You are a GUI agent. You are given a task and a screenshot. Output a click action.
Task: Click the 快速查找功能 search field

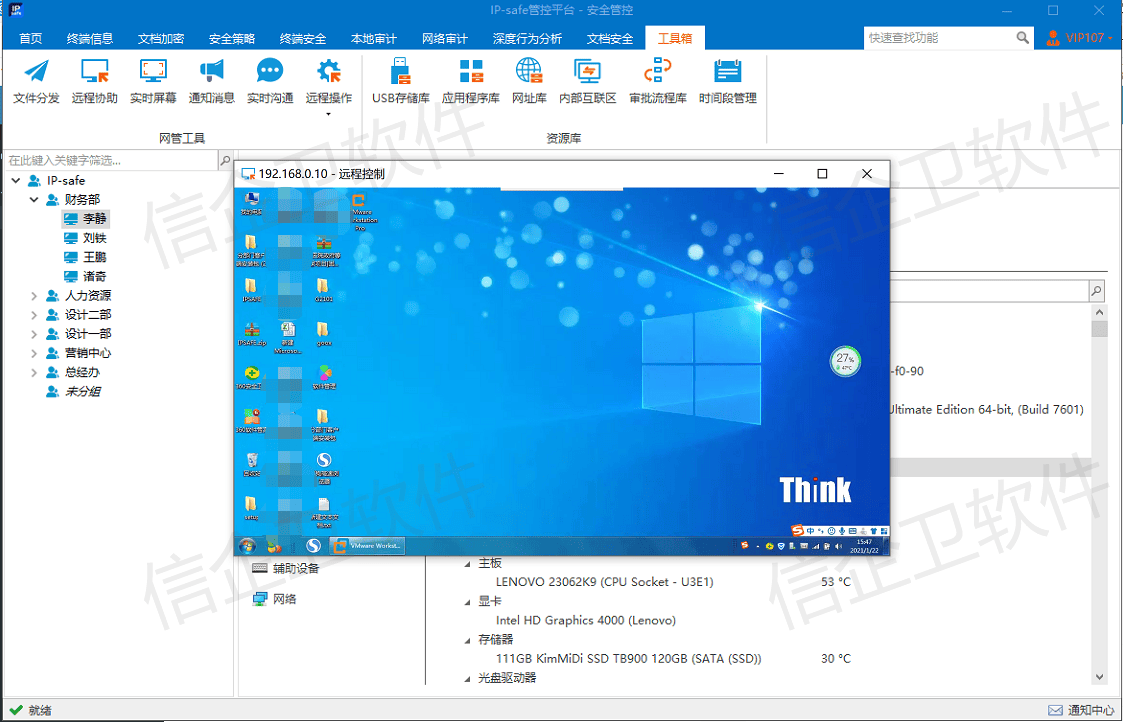(x=938, y=38)
